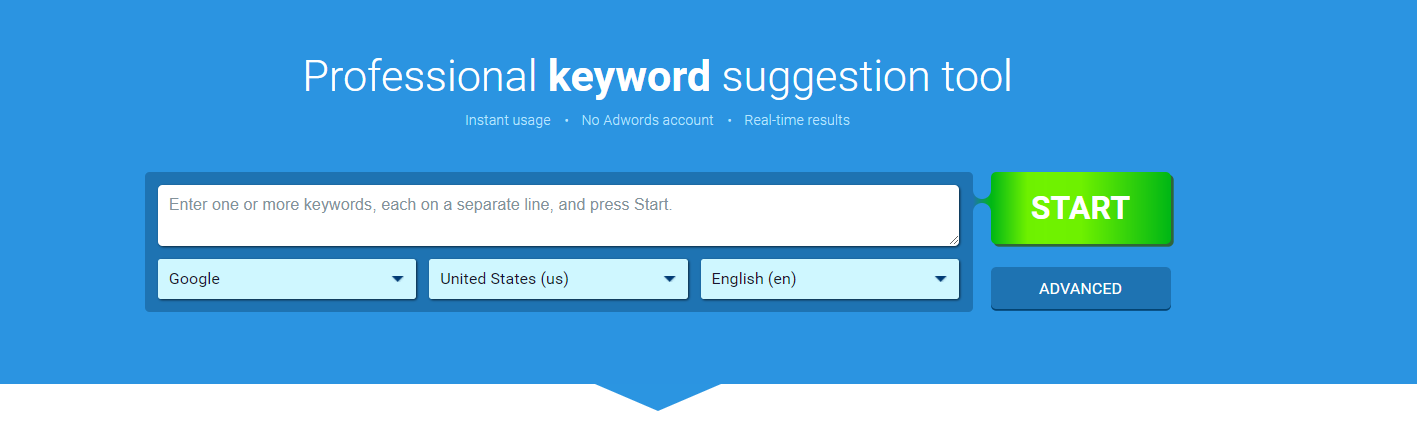
Task: Click the arrow on the language dropdown
Action: pyautogui.click(x=940, y=279)
